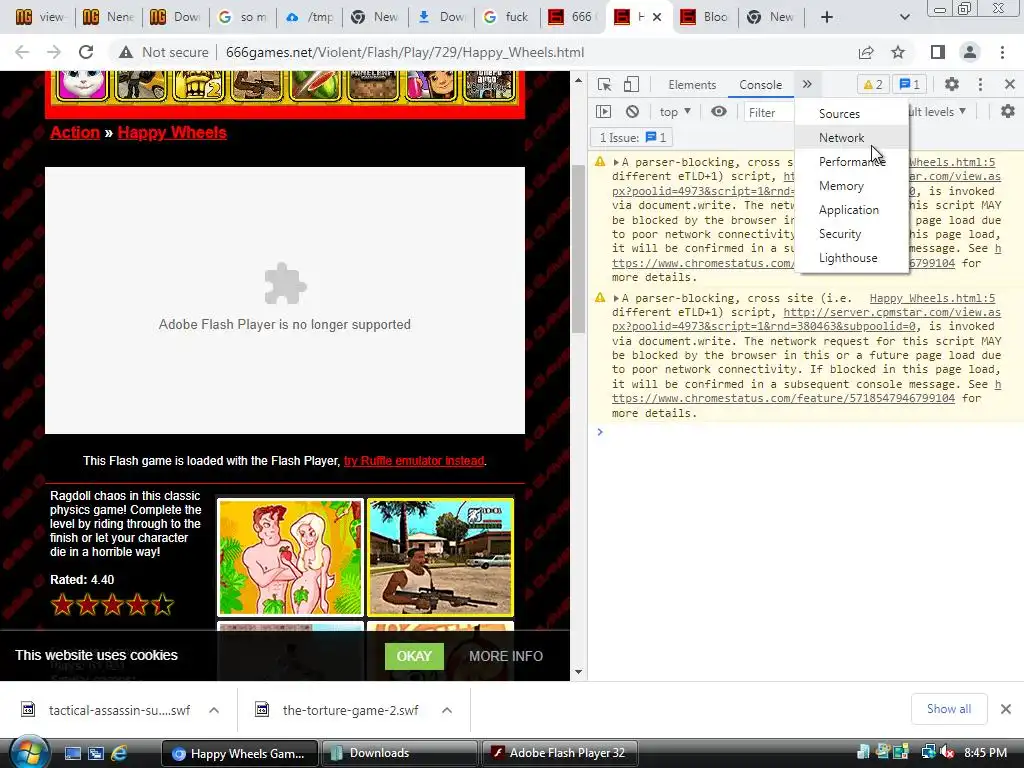Open the Windows Start button
The height and width of the screenshot is (768, 1024).
[x=29, y=753]
